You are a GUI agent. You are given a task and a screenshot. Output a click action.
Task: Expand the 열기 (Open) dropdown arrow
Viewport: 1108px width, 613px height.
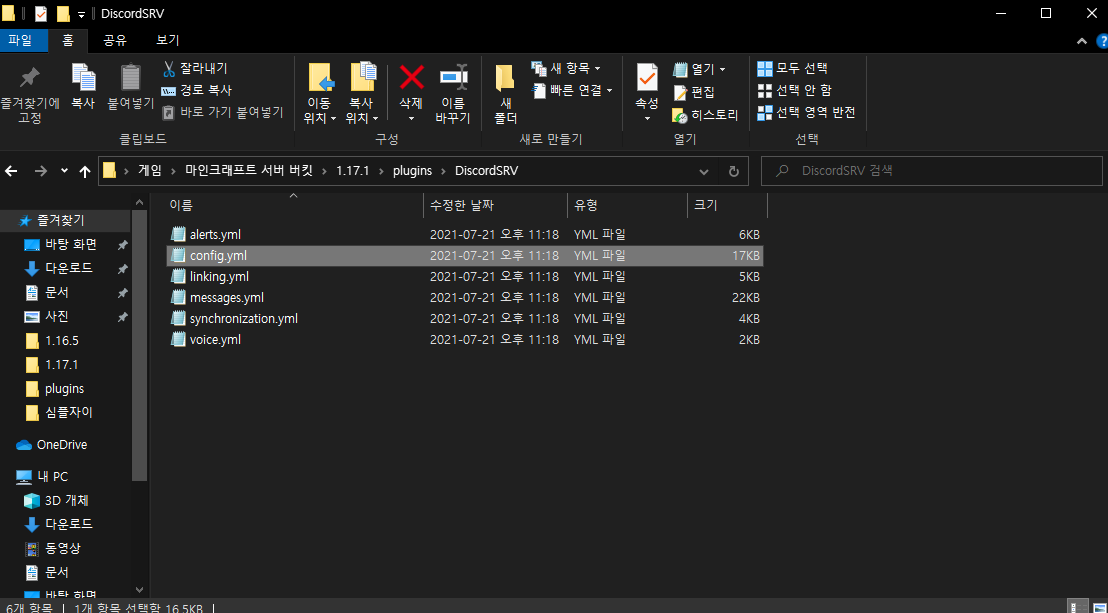(x=722, y=69)
